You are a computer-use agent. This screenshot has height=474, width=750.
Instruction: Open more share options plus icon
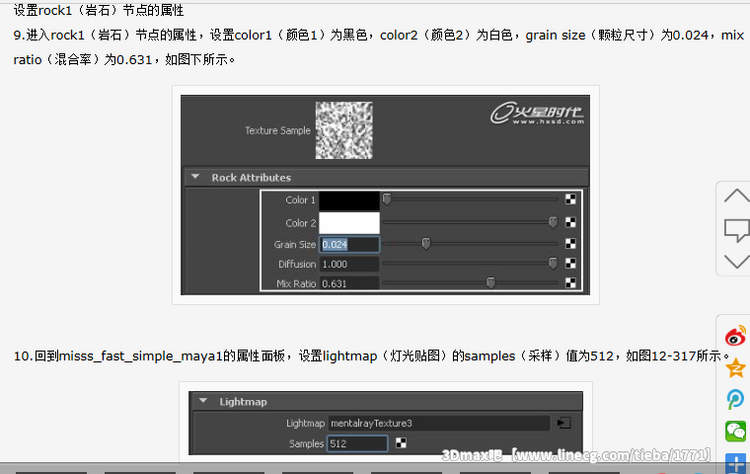pyautogui.click(x=736, y=463)
